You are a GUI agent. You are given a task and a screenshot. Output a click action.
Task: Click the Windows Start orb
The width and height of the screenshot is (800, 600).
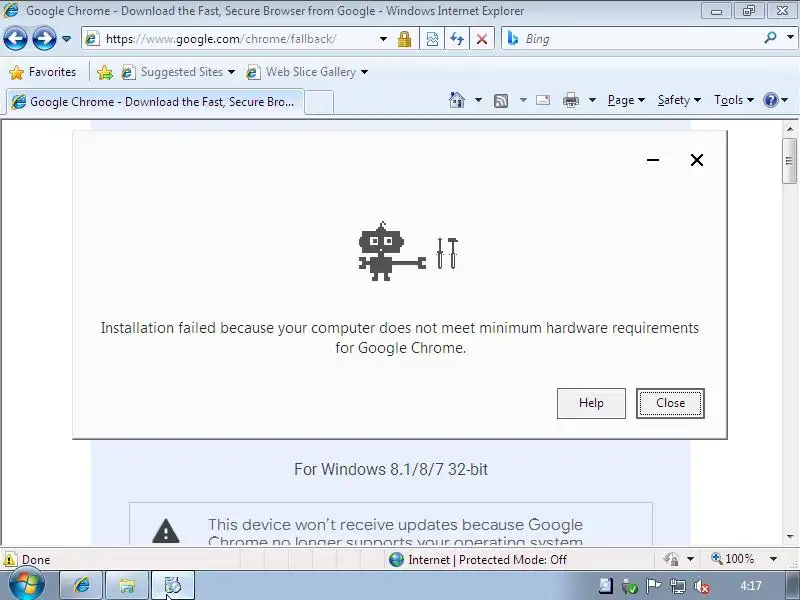[x=27, y=585]
